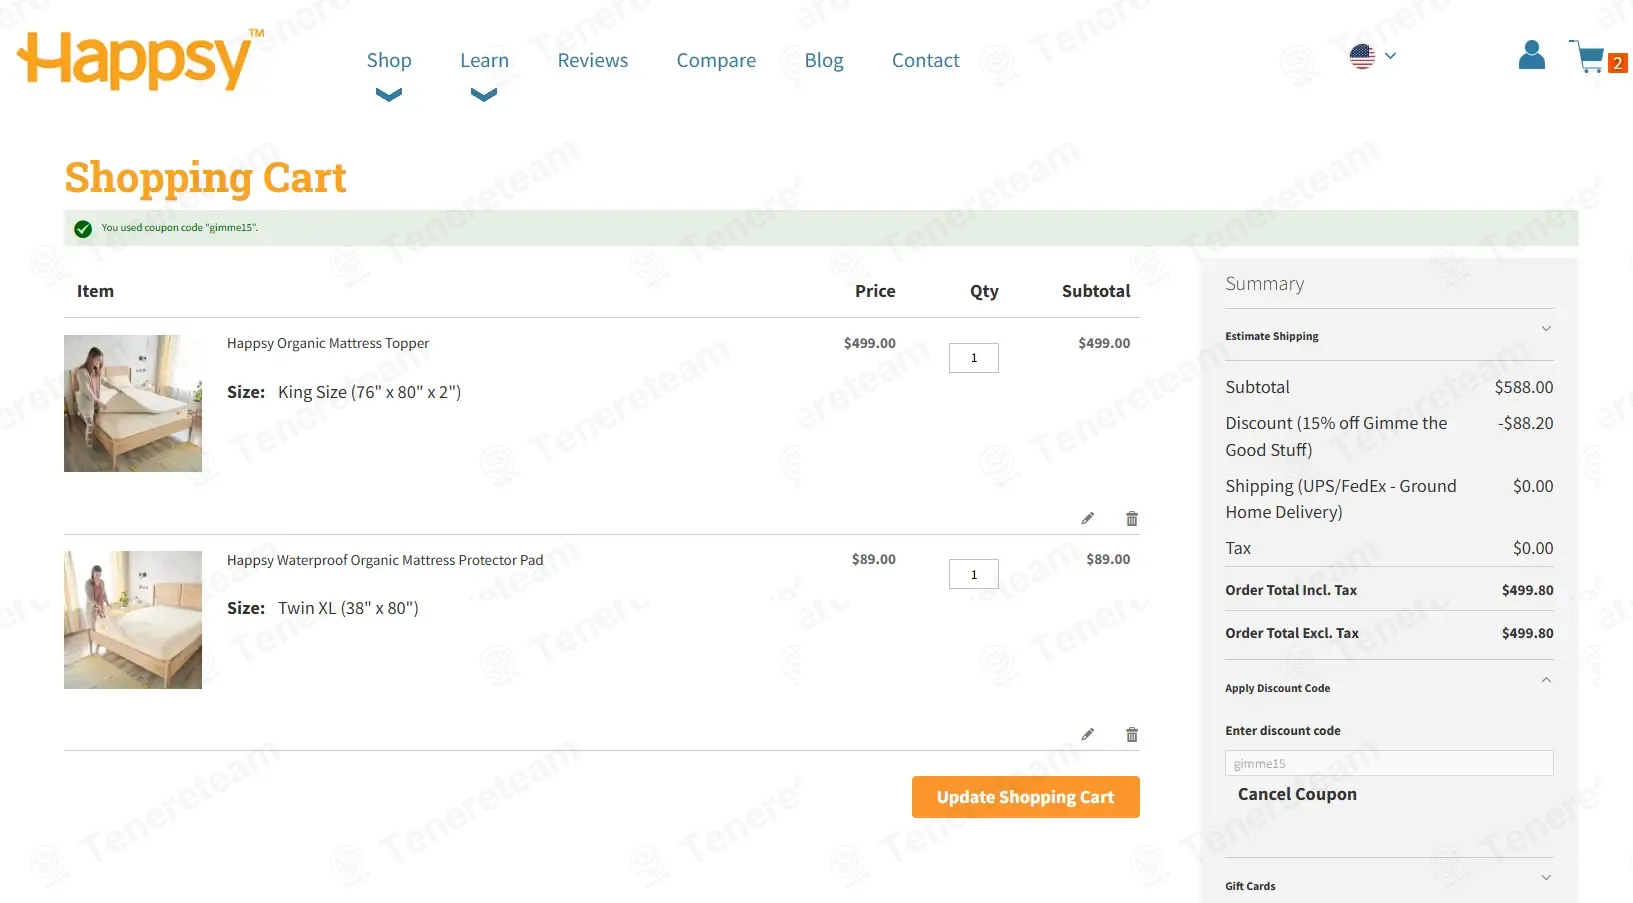The image size is (1633, 903).
Task: Open Happsy Organic Mattress Topper product link
Action: [328, 343]
